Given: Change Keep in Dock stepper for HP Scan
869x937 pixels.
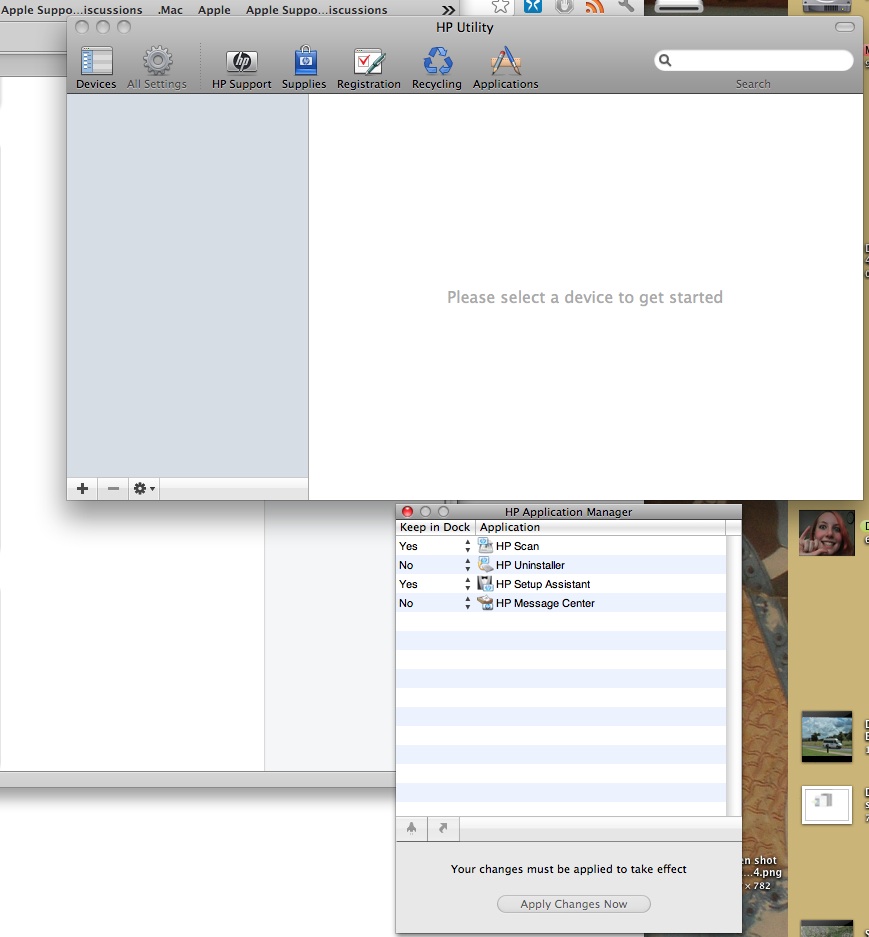Looking at the screenshot, I should coord(467,546).
